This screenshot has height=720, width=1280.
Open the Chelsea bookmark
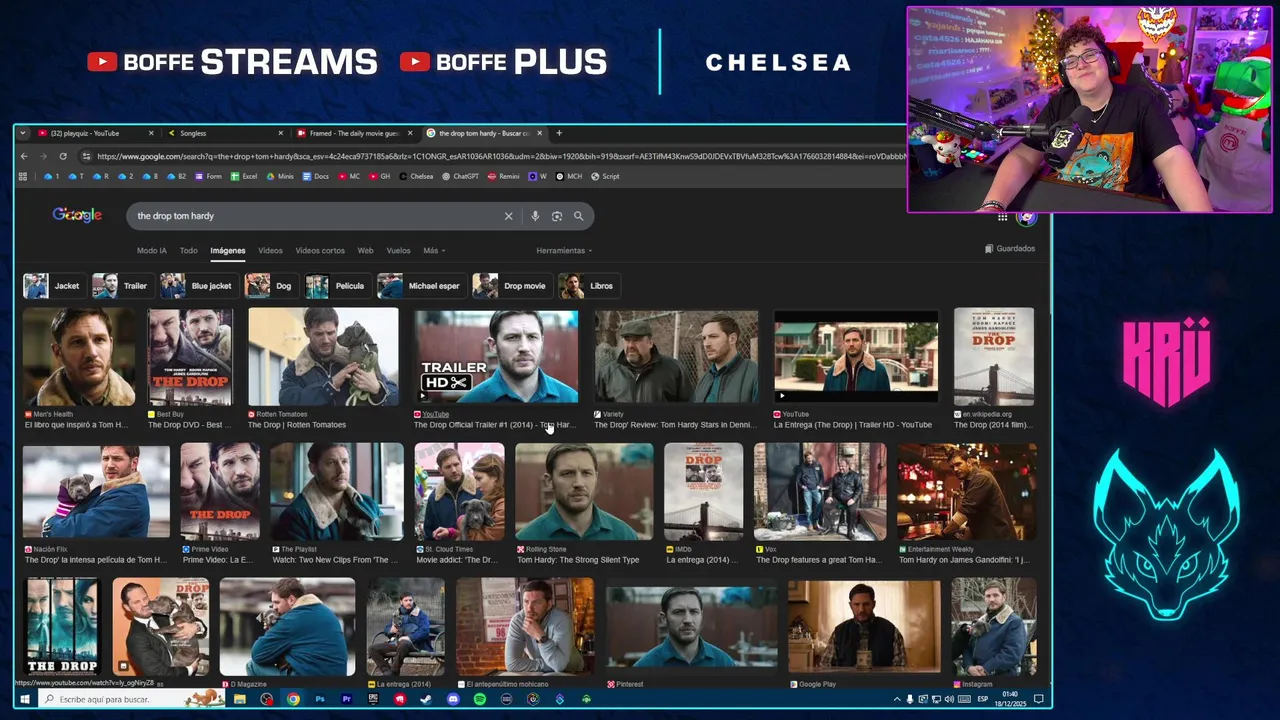click(416, 176)
